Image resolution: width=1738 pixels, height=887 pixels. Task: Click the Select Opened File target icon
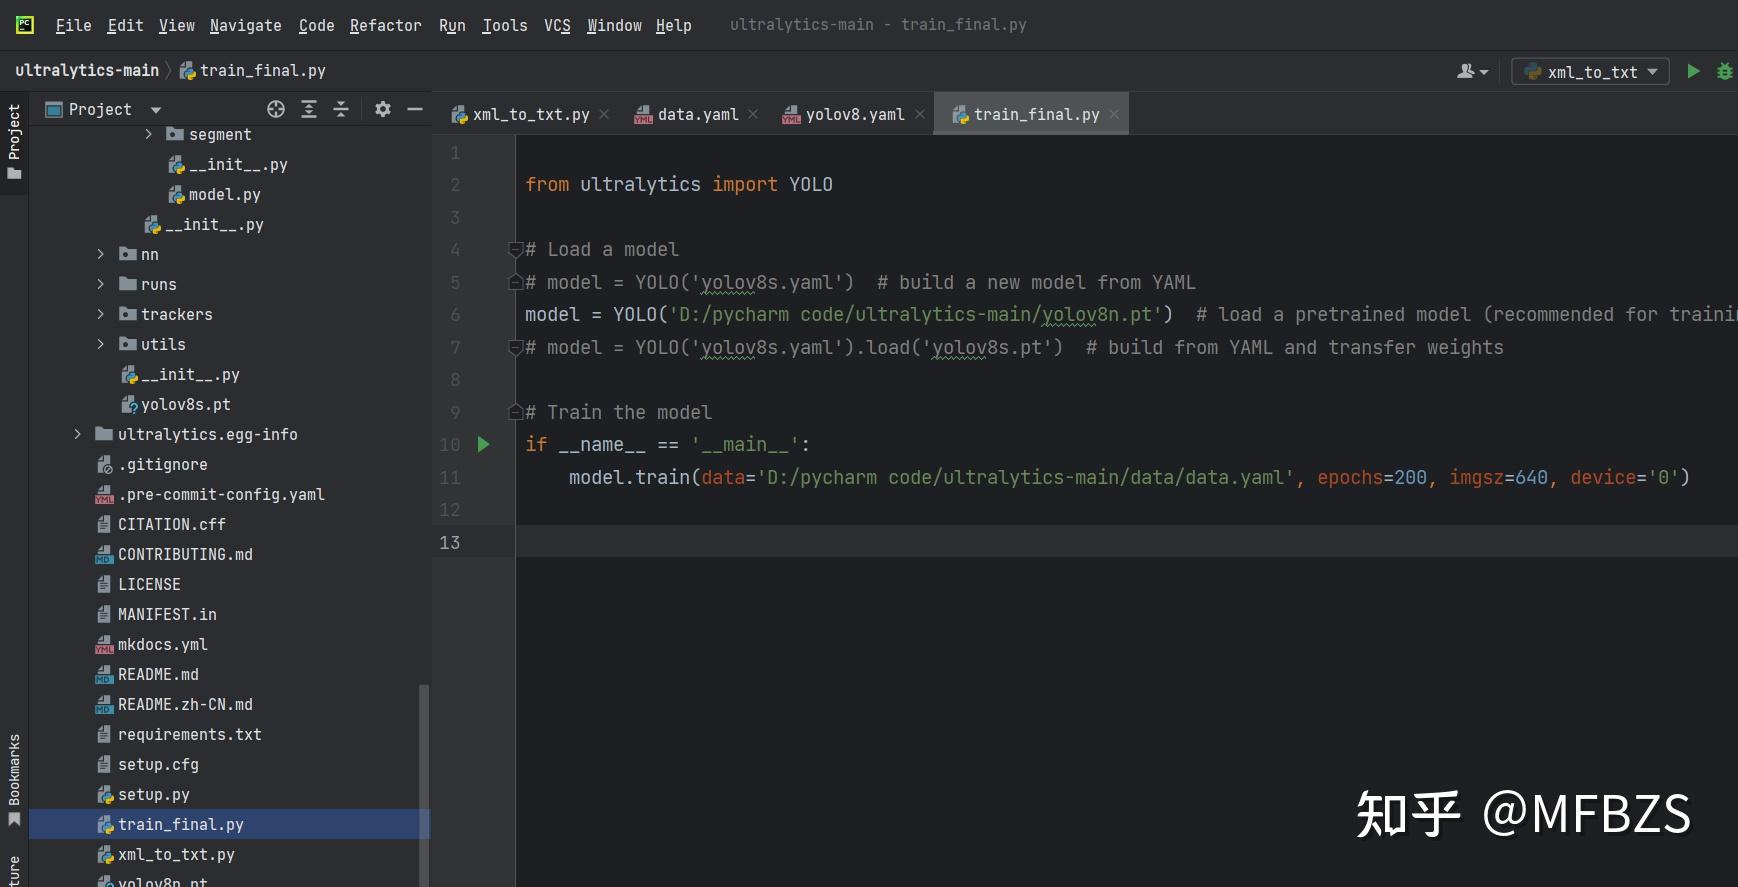coord(276,109)
